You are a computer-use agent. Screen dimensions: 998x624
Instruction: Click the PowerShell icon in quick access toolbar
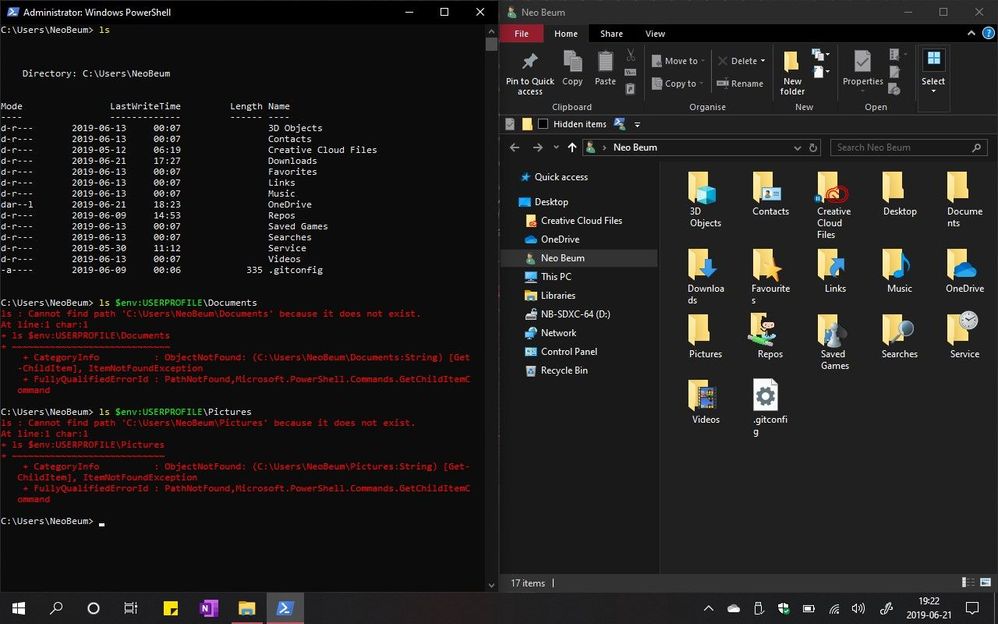619,124
